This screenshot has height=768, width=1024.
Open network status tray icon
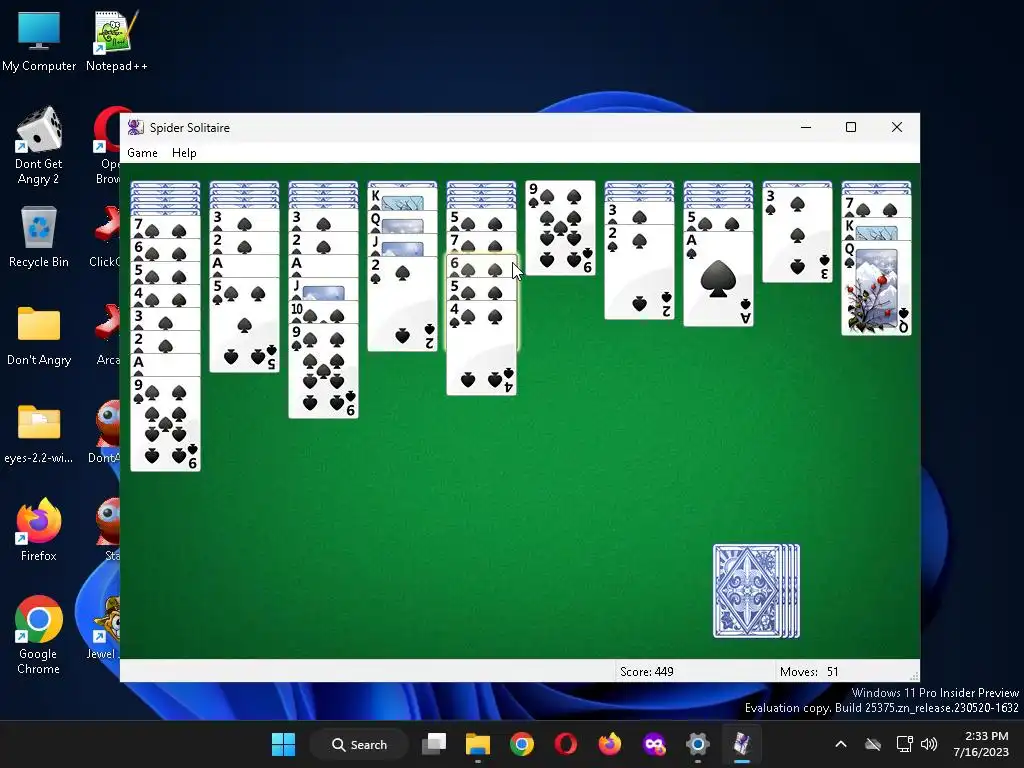pyautogui.click(x=904, y=744)
